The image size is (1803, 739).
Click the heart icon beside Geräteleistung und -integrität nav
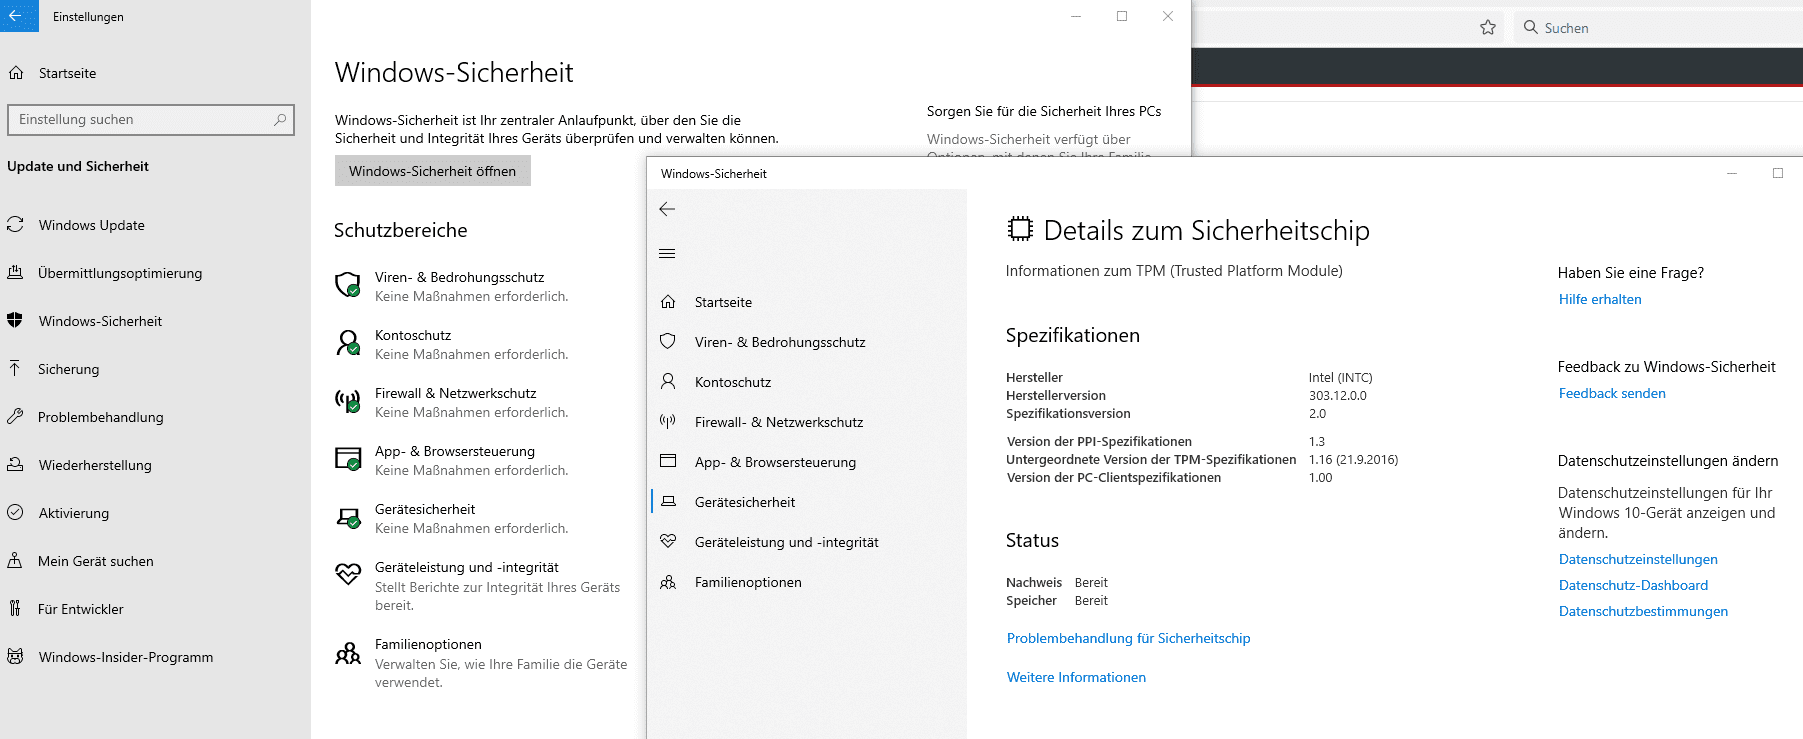[668, 542]
